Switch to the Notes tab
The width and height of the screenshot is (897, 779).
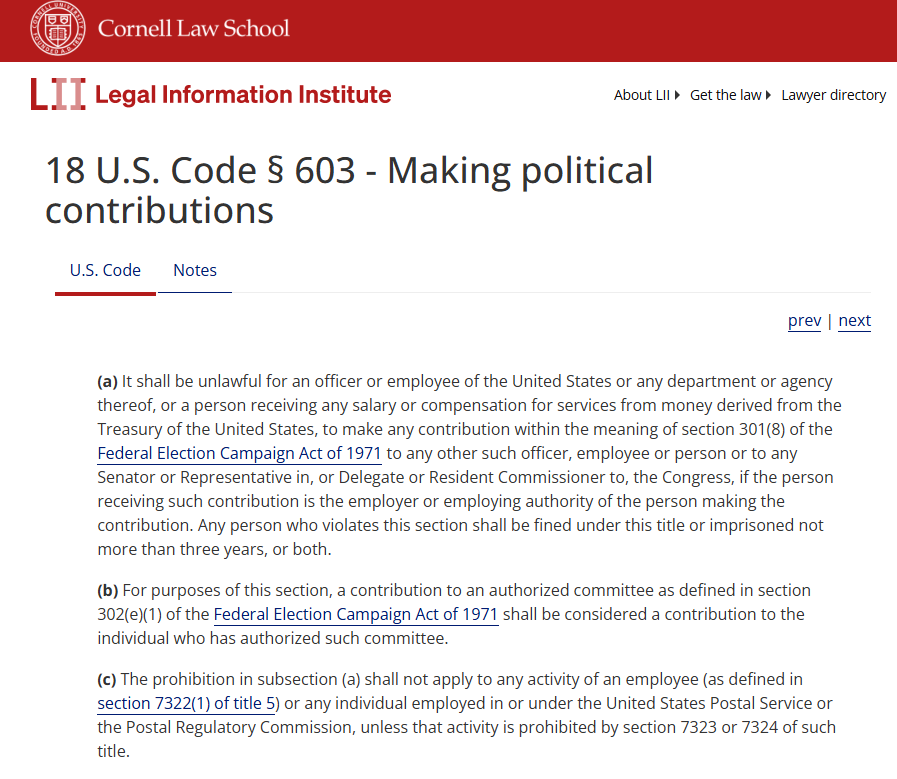coord(195,271)
